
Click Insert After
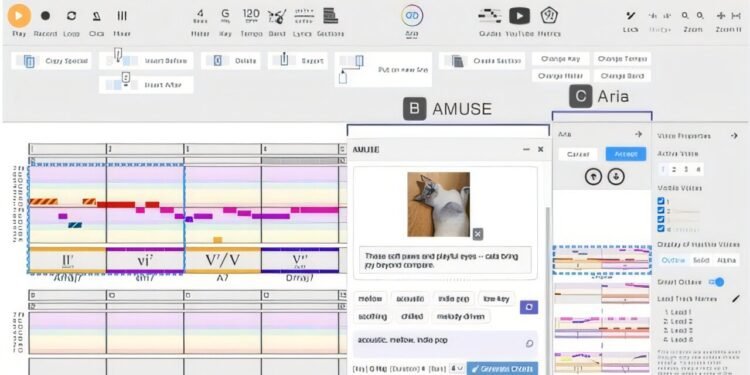(x=146, y=85)
